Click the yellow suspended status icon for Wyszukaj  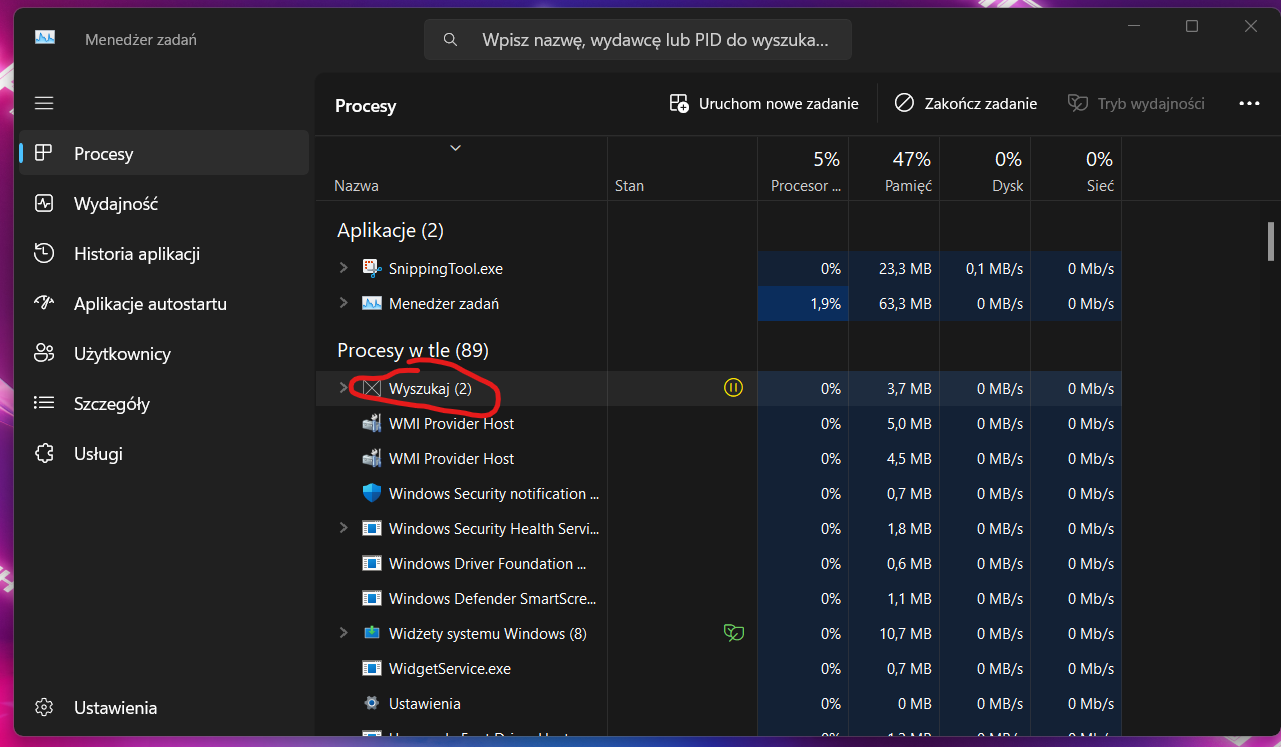coord(733,388)
